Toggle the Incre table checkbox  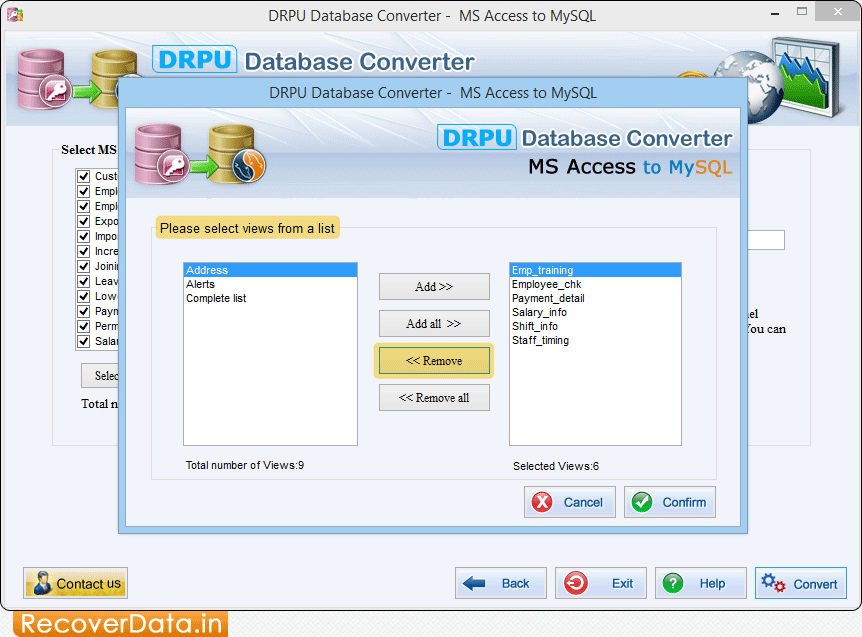[84, 251]
